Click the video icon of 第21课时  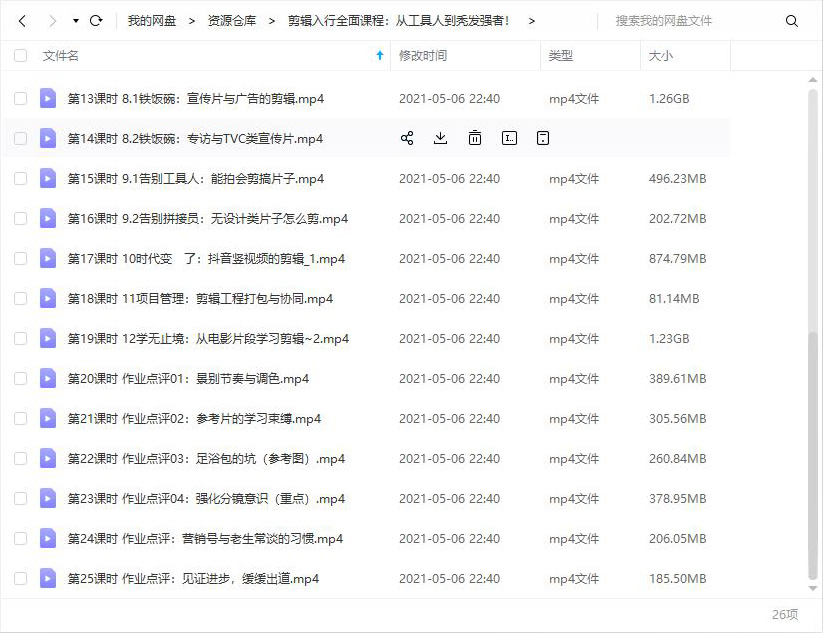coord(48,418)
